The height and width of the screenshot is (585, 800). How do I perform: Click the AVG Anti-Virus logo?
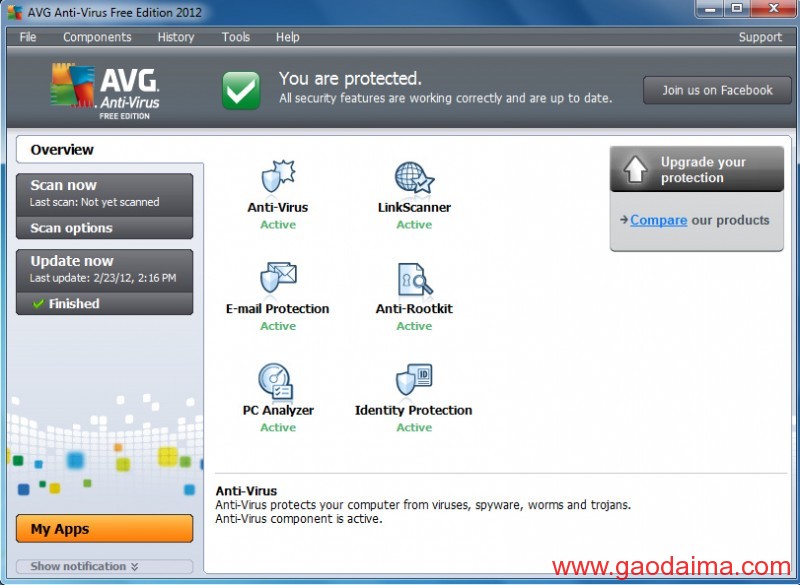coord(105,91)
